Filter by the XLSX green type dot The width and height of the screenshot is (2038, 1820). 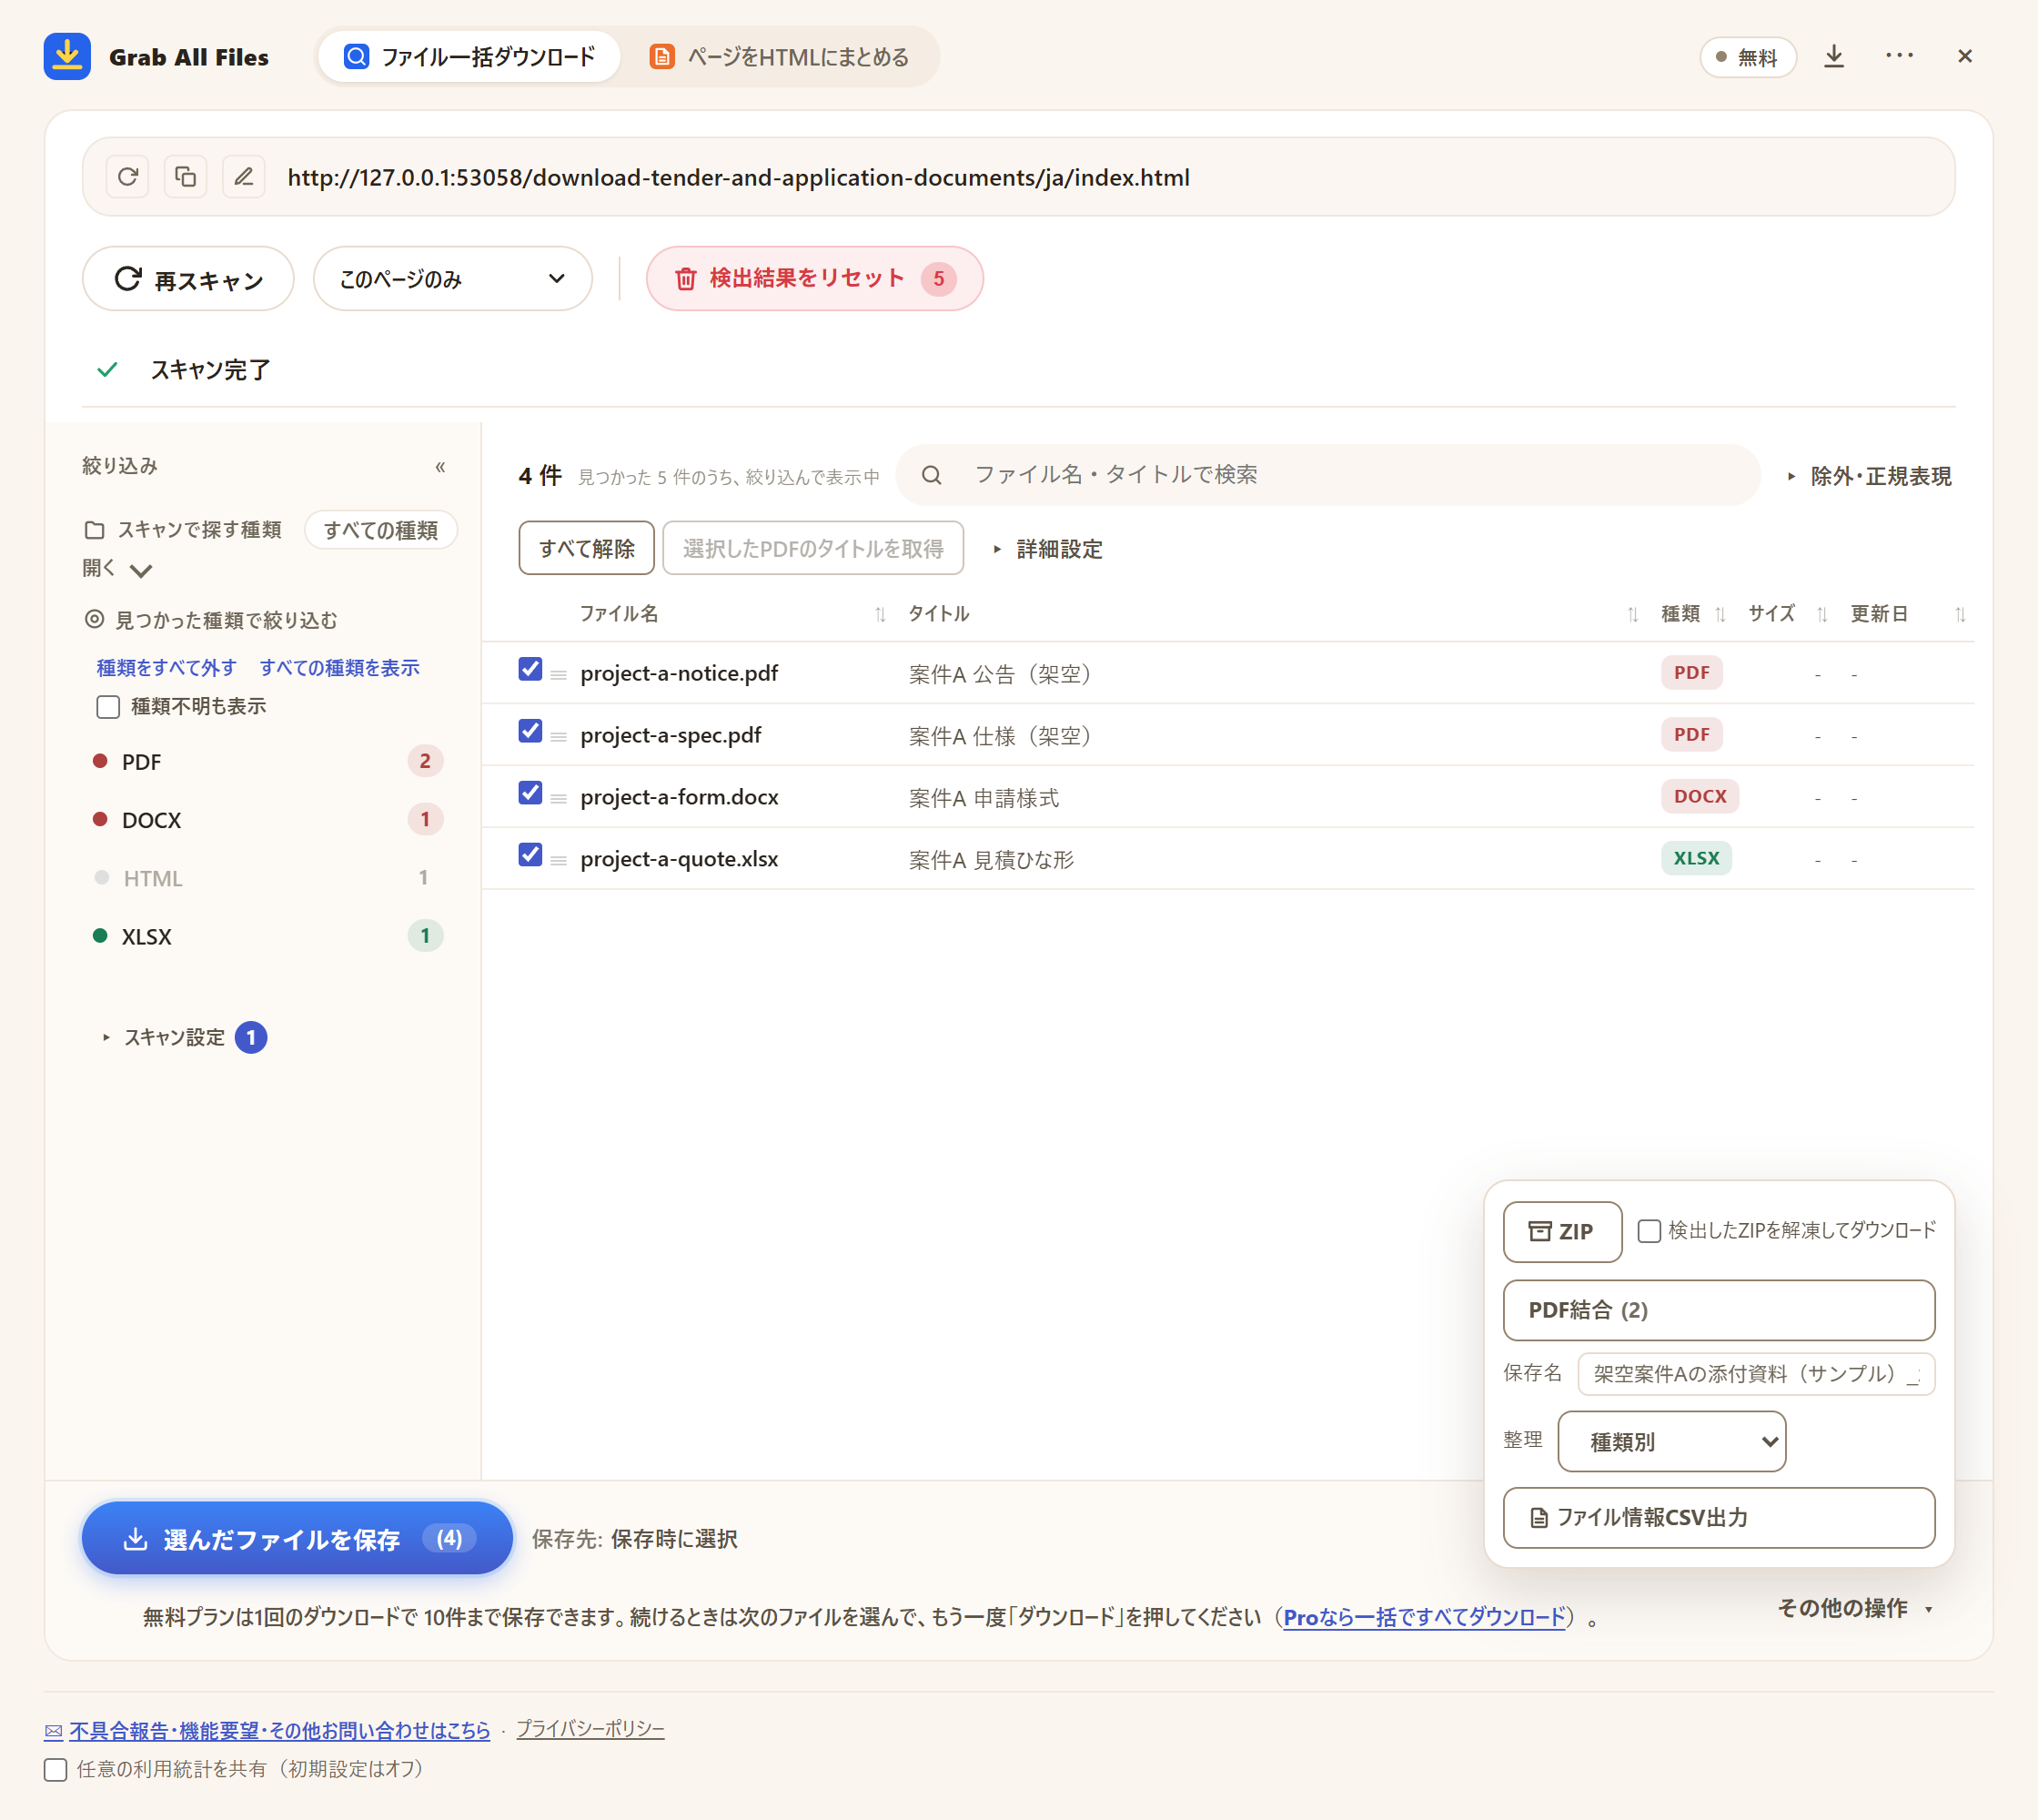coord(100,936)
